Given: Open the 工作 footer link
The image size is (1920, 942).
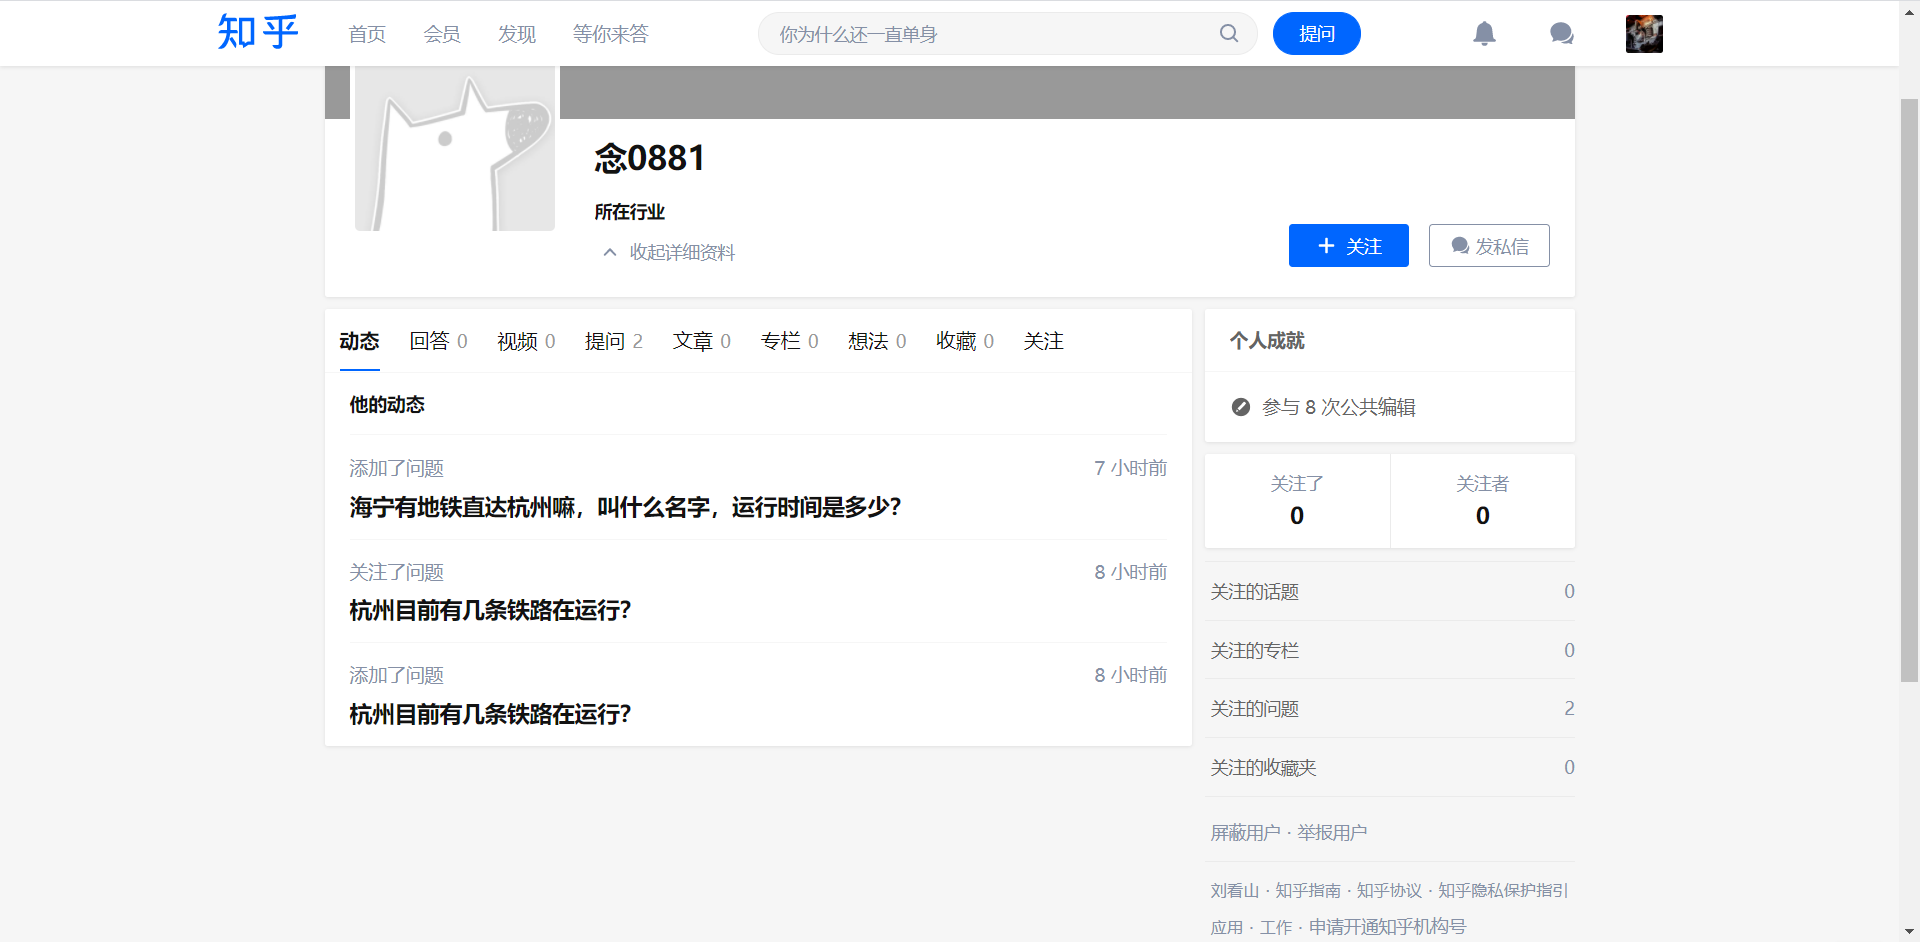Looking at the screenshot, I should tap(1276, 927).
